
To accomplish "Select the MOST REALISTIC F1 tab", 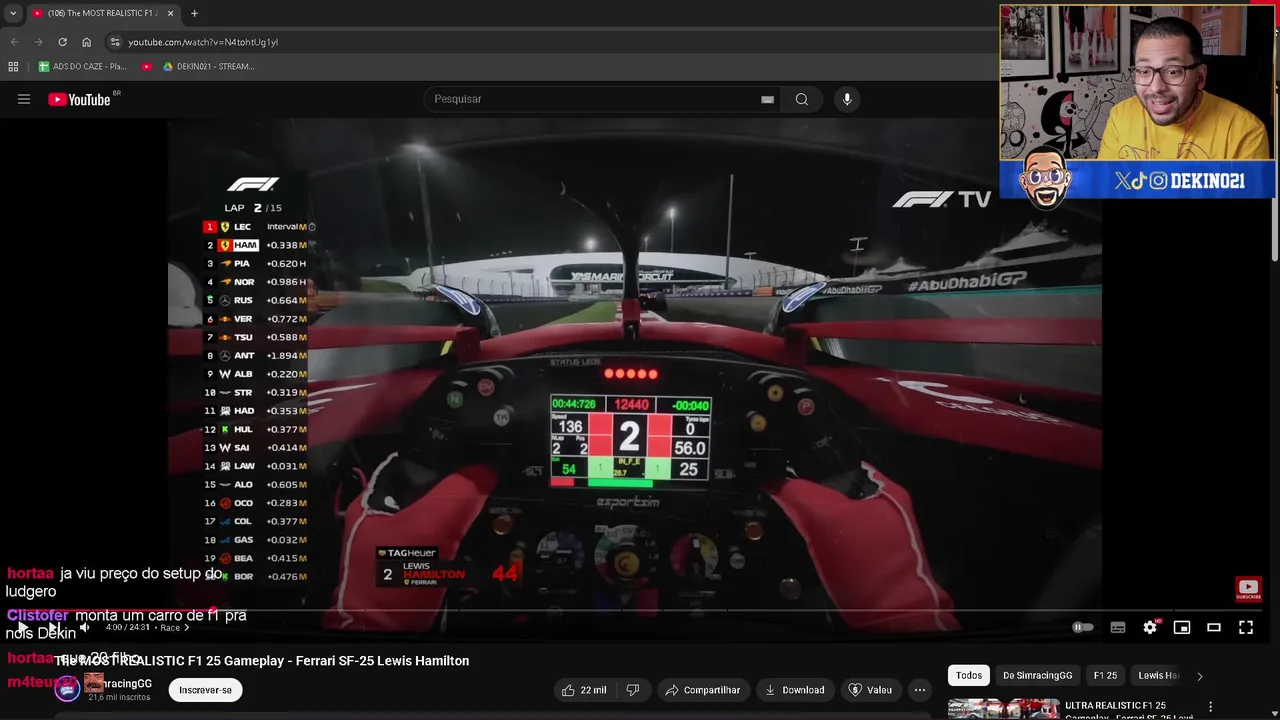I will point(102,13).
